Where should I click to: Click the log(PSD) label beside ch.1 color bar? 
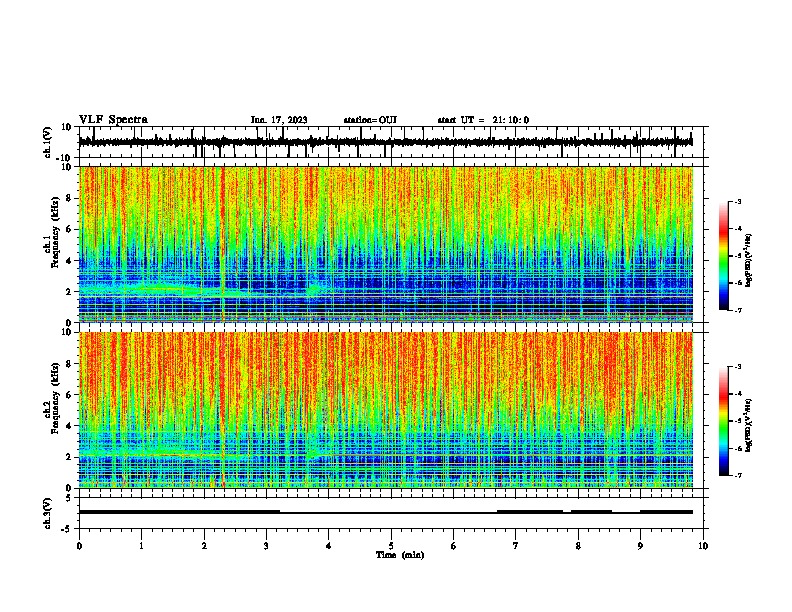tap(749, 261)
